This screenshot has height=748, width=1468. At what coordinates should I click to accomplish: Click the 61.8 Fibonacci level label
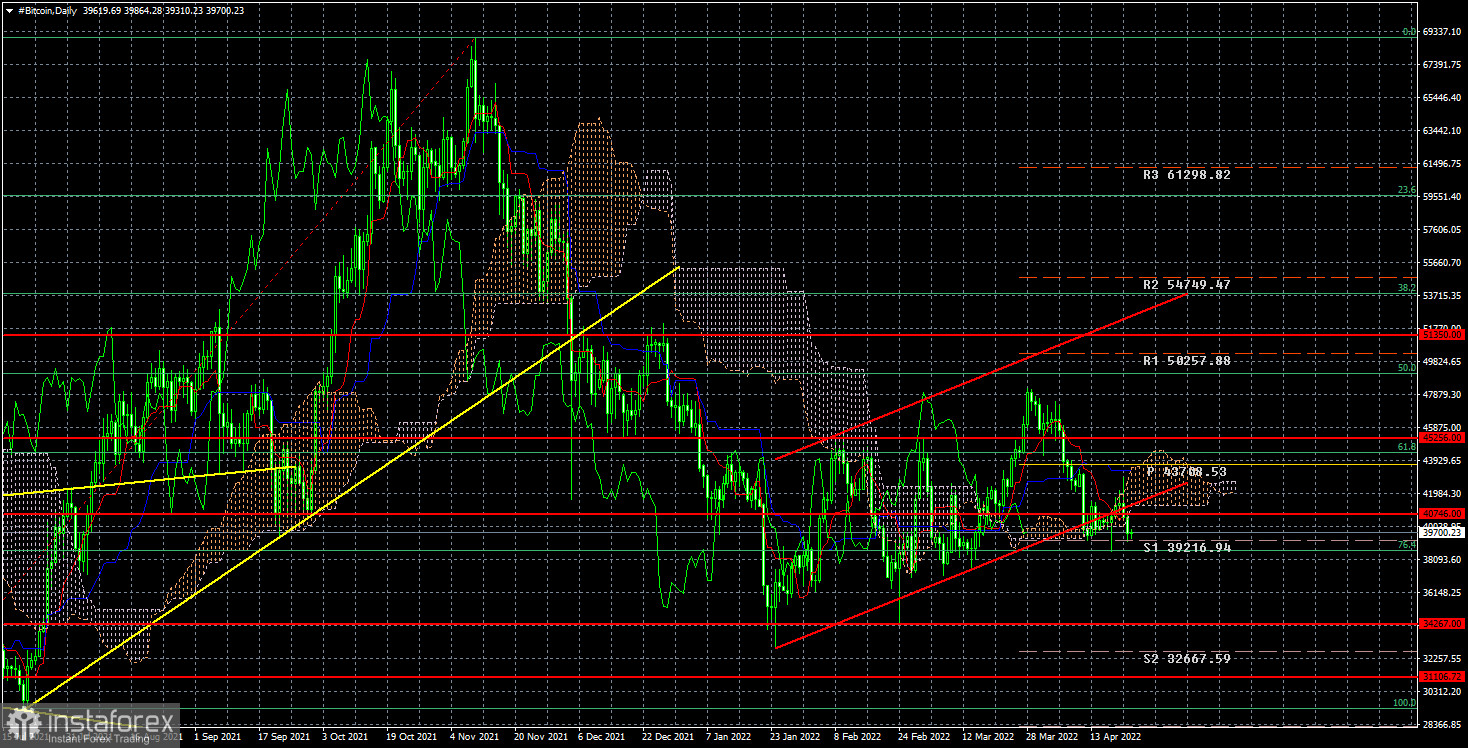[x=1406, y=447]
